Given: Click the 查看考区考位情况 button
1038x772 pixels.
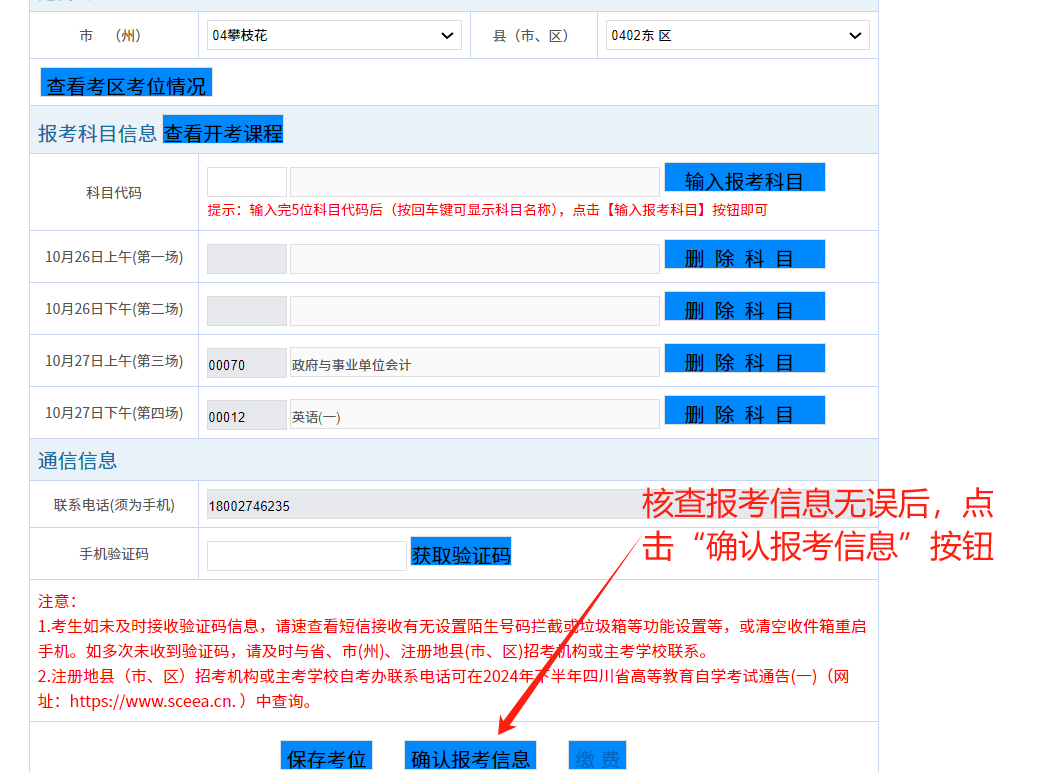Looking at the screenshot, I should [x=126, y=83].
